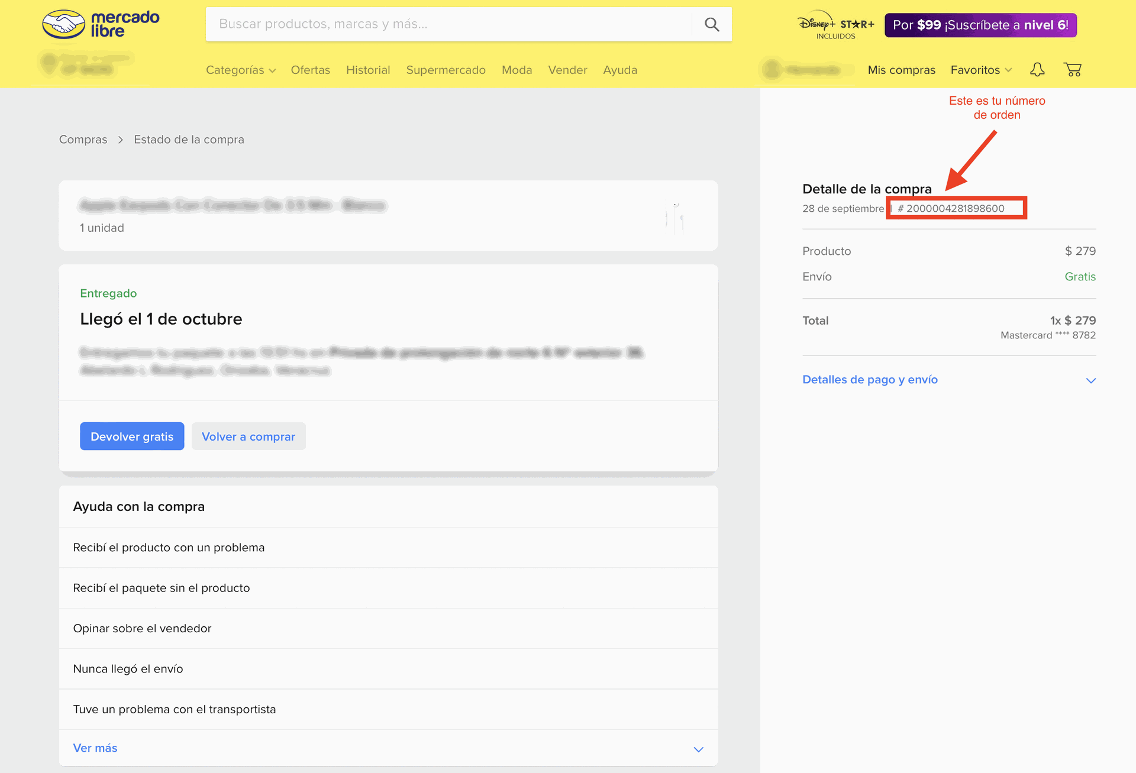The height and width of the screenshot is (773, 1136).
Task: Open the notifications bell
Action: (1037, 70)
